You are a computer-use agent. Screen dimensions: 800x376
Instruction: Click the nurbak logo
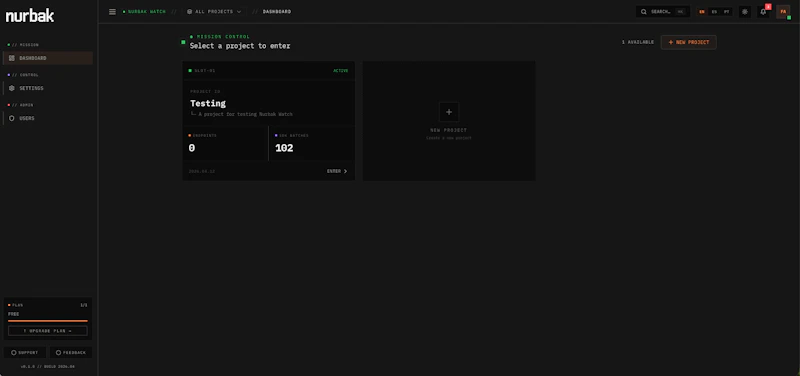(x=30, y=16)
